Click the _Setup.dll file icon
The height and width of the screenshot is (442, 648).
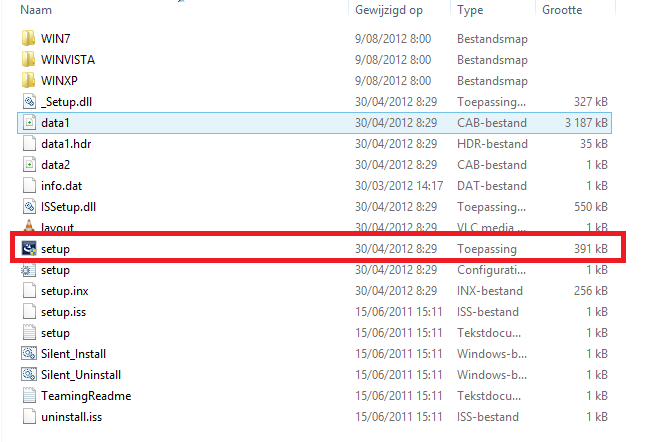(29, 102)
